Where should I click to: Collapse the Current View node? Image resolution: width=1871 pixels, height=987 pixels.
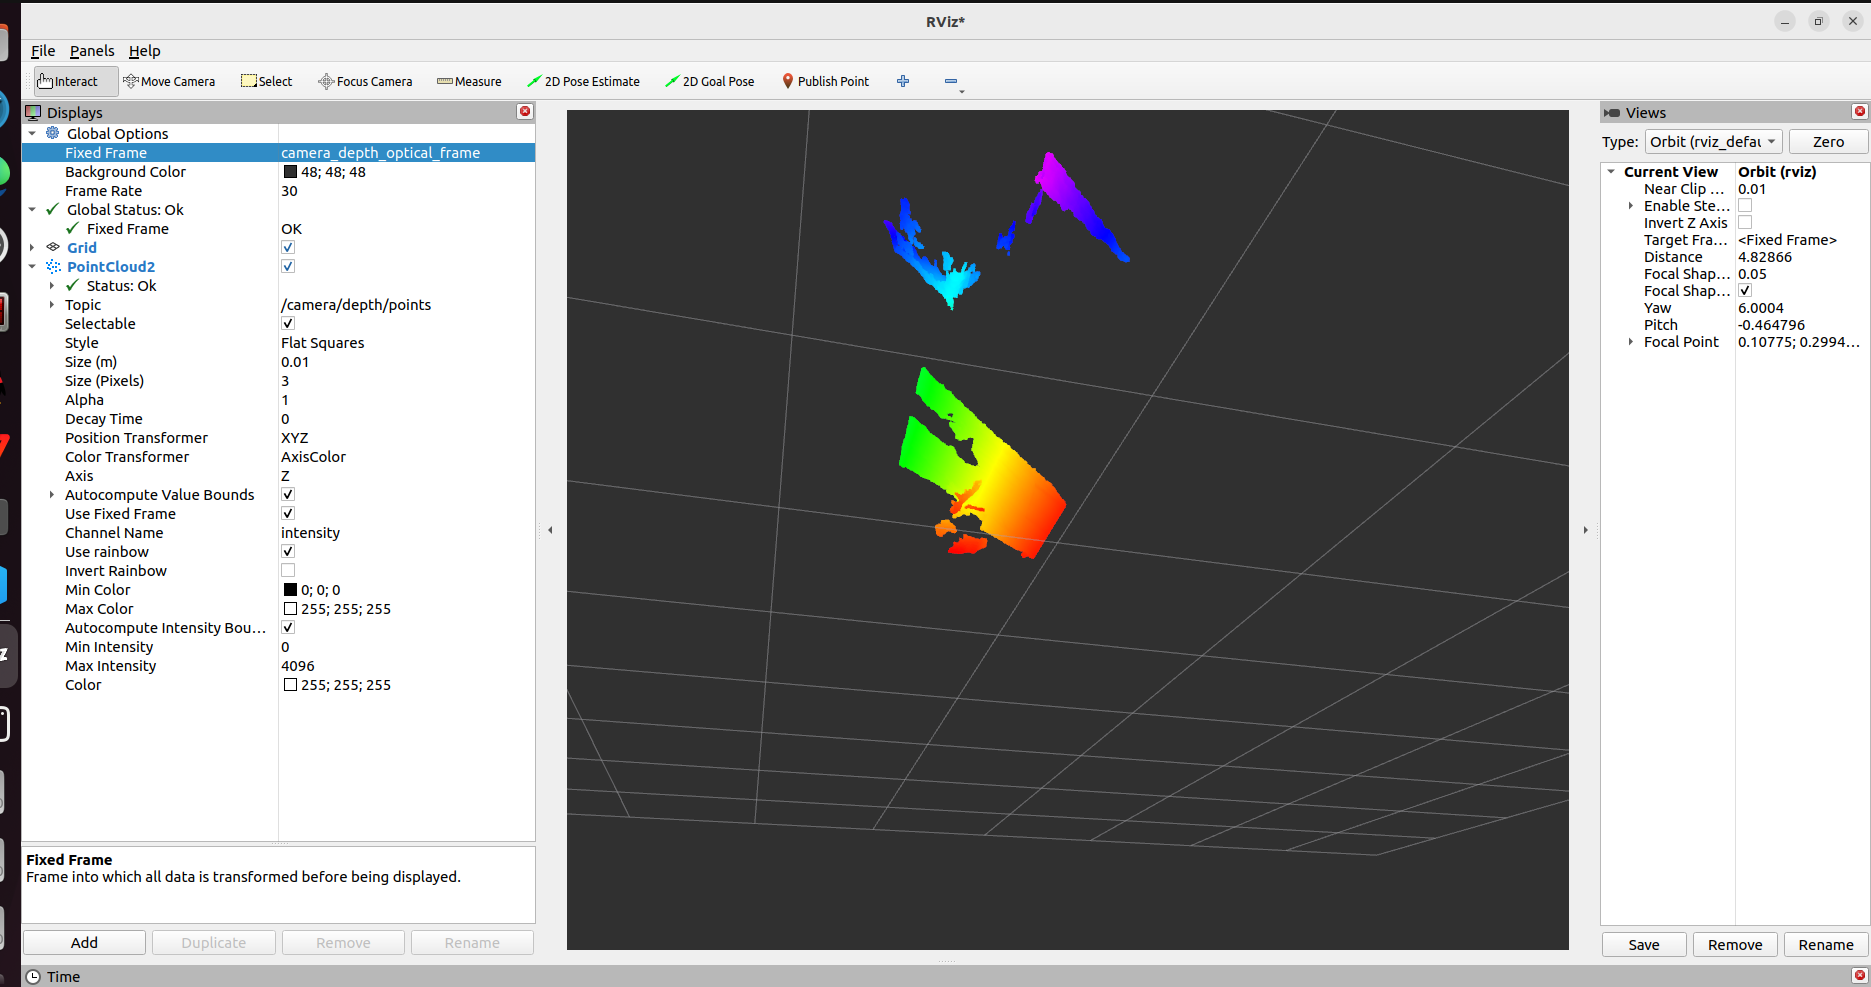1611,171
